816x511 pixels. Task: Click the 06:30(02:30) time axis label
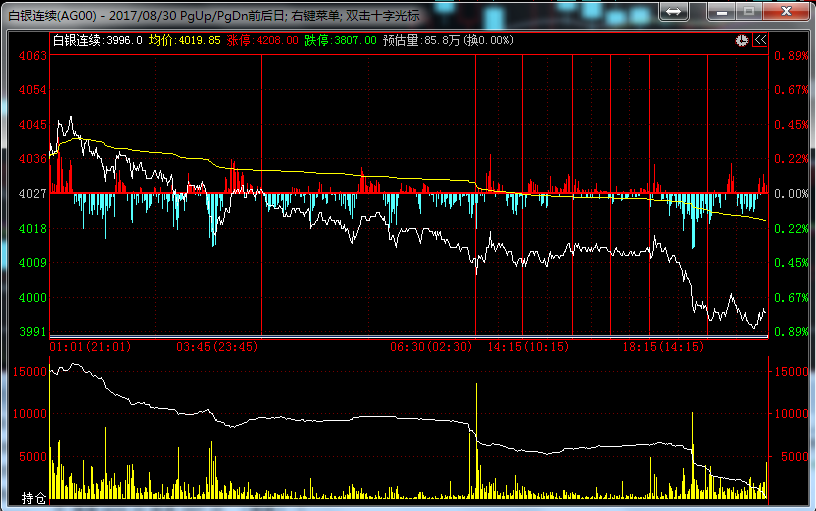point(431,347)
